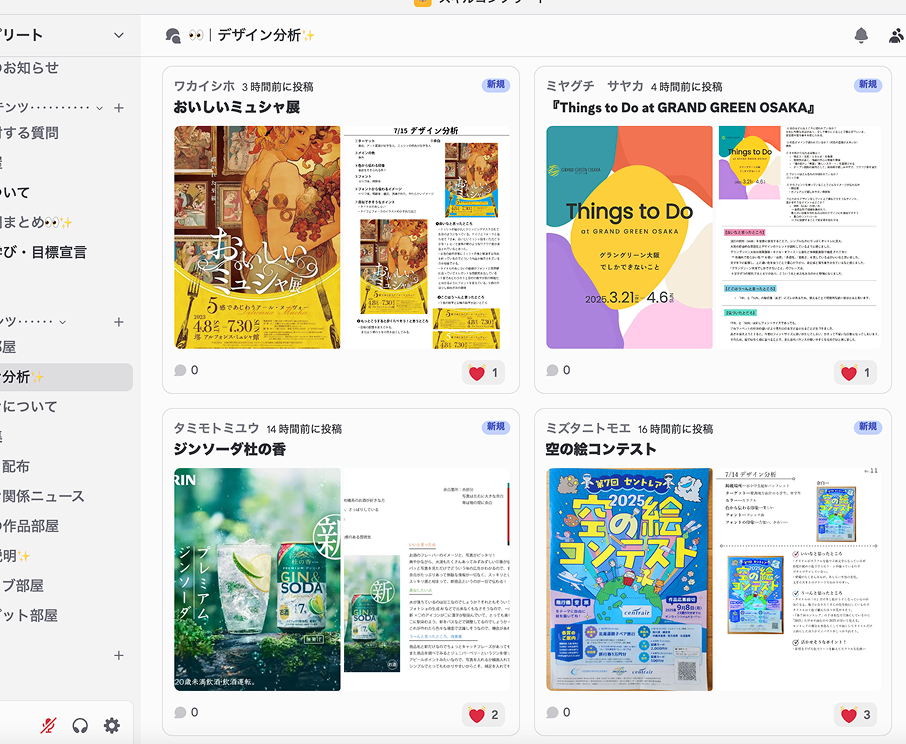Open the 空の絵コンテスト poster thumbnail

click(x=628, y=579)
